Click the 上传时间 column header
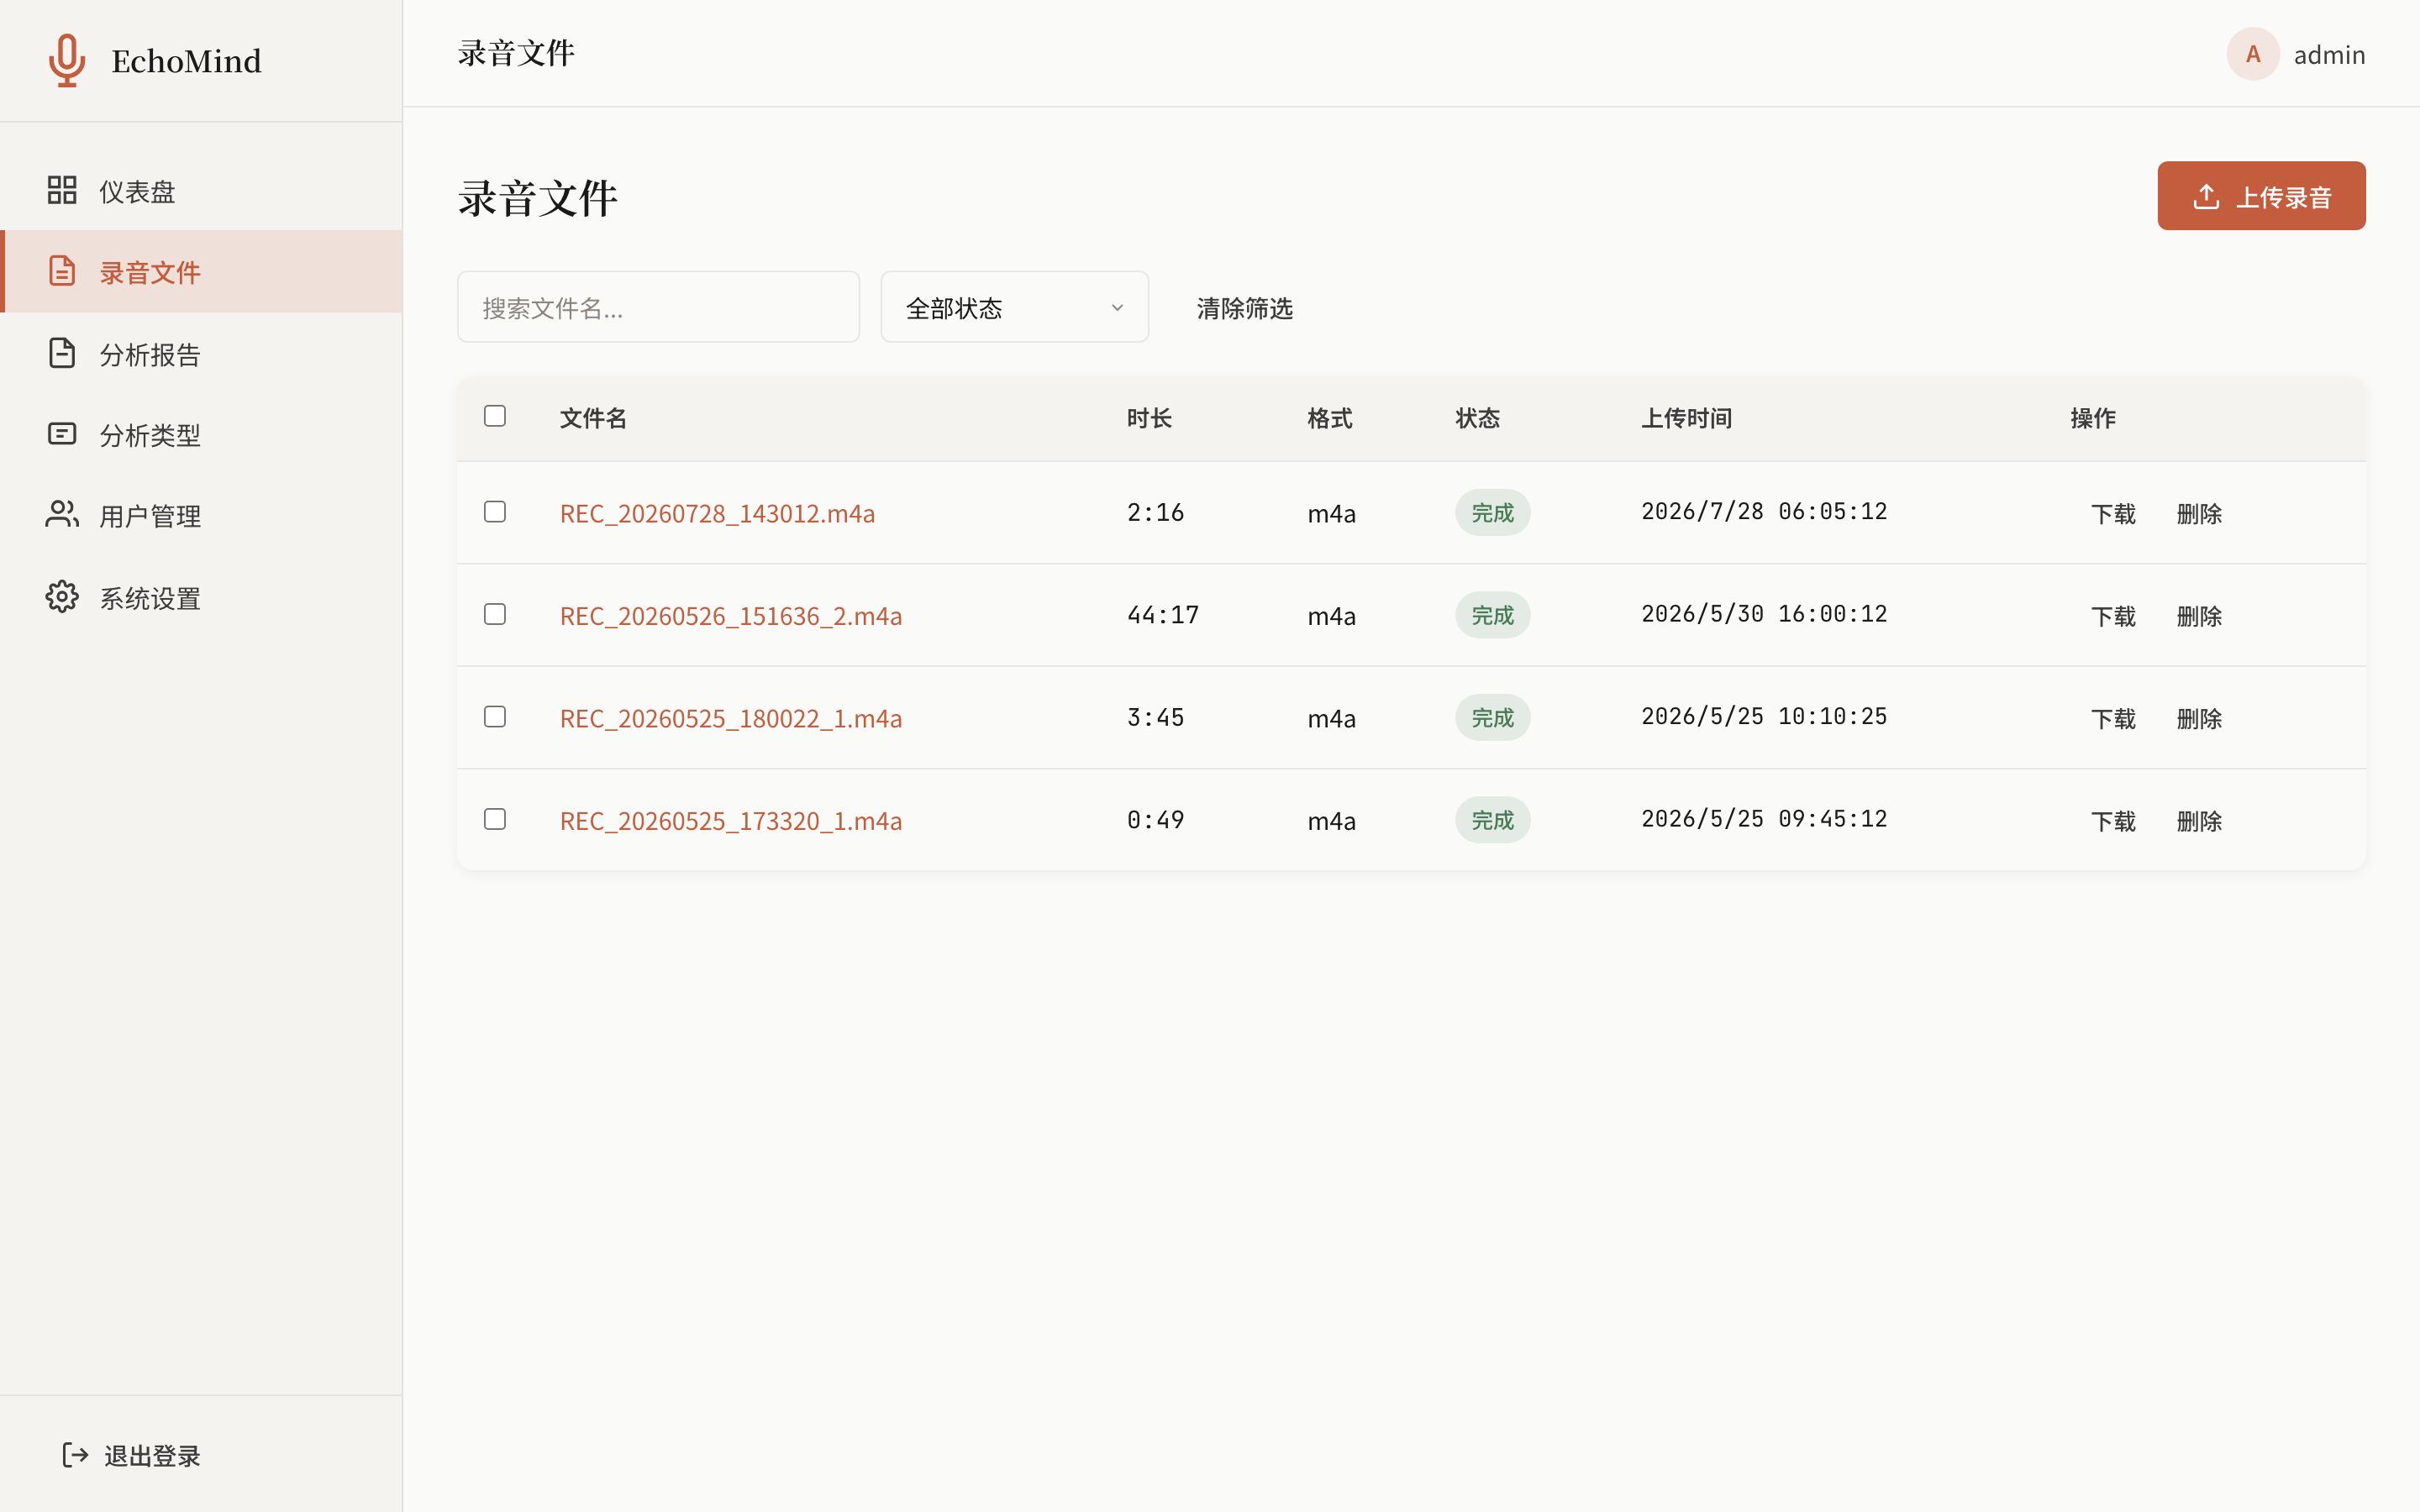Screen dimensions: 2420x1512 pyautogui.click(x=1686, y=418)
